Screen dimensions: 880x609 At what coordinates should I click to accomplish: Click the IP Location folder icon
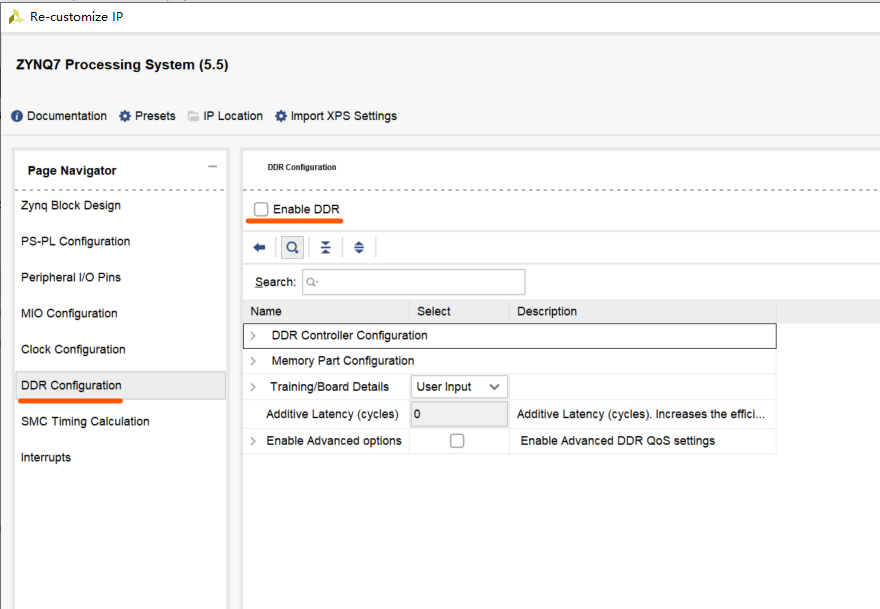pos(193,116)
